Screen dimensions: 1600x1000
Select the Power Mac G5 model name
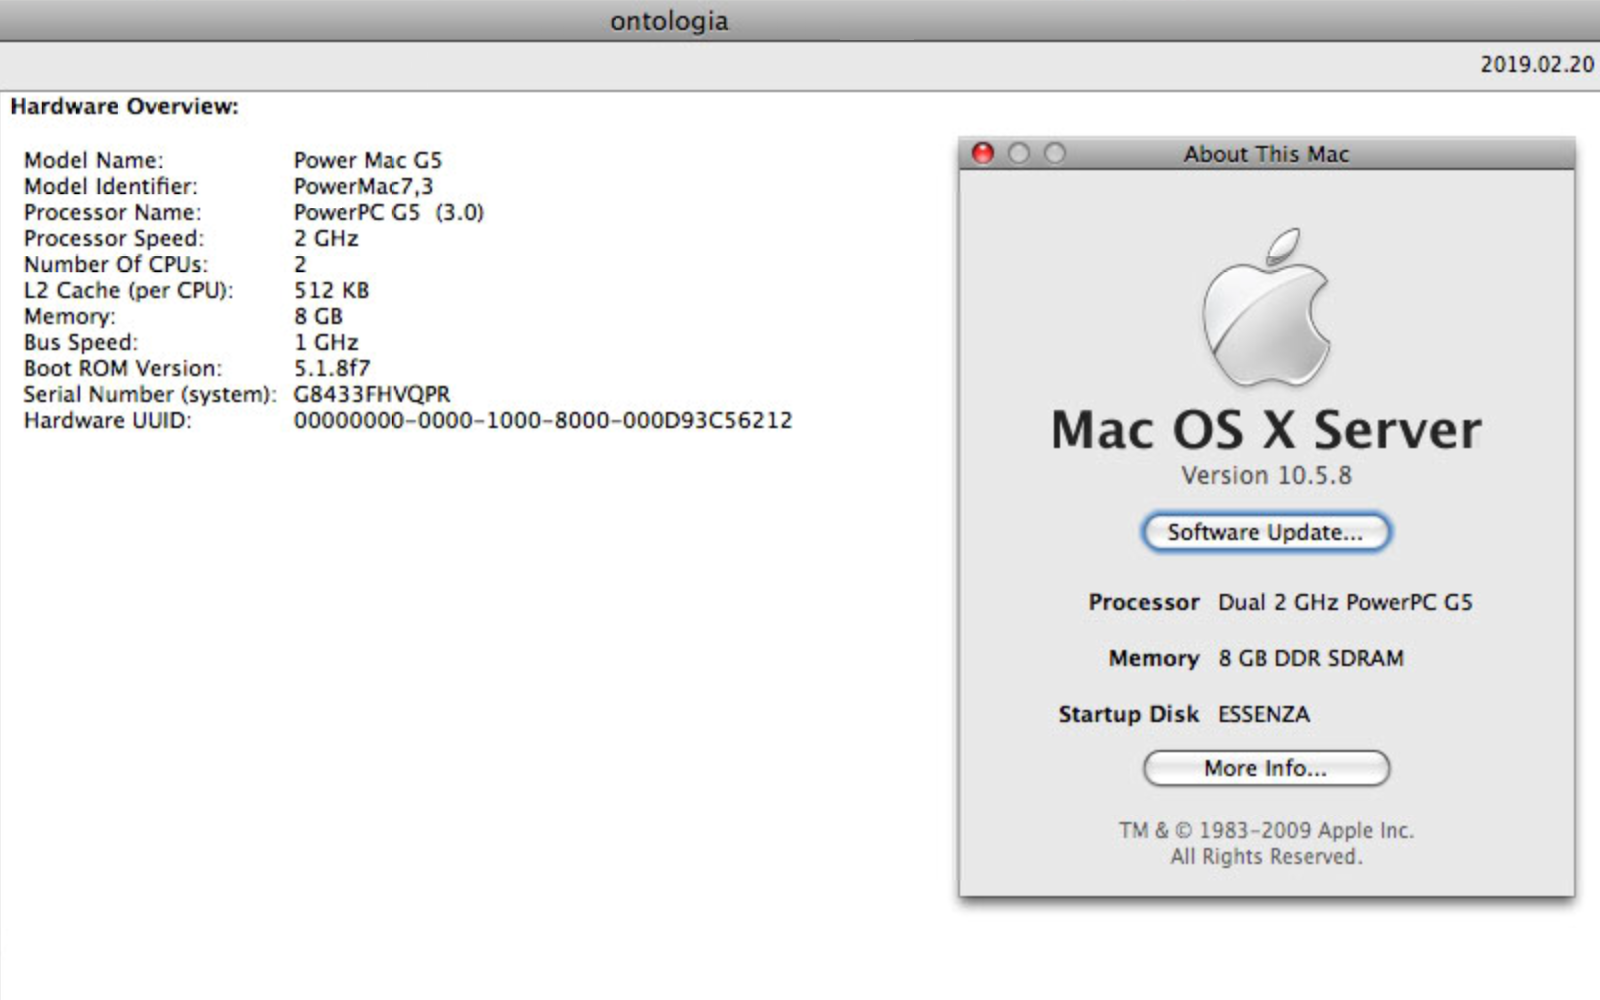coord(368,160)
